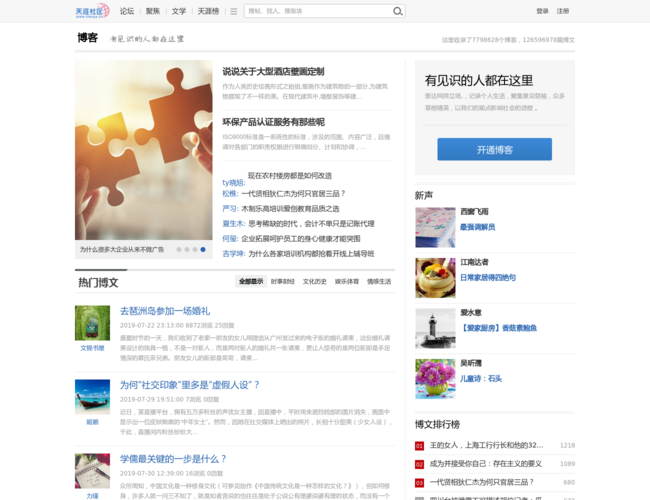This screenshot has height=500, width=650.
Task: Select the 全部显示 filter tab
Action: click(251, 282)
